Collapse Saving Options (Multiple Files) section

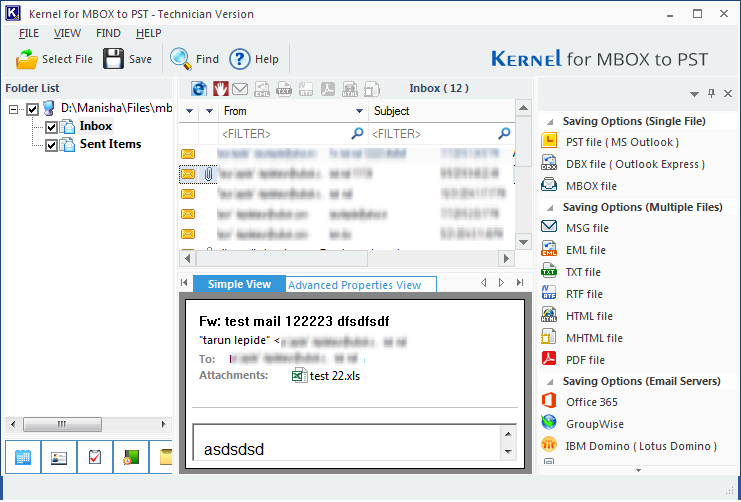(550, 208)
